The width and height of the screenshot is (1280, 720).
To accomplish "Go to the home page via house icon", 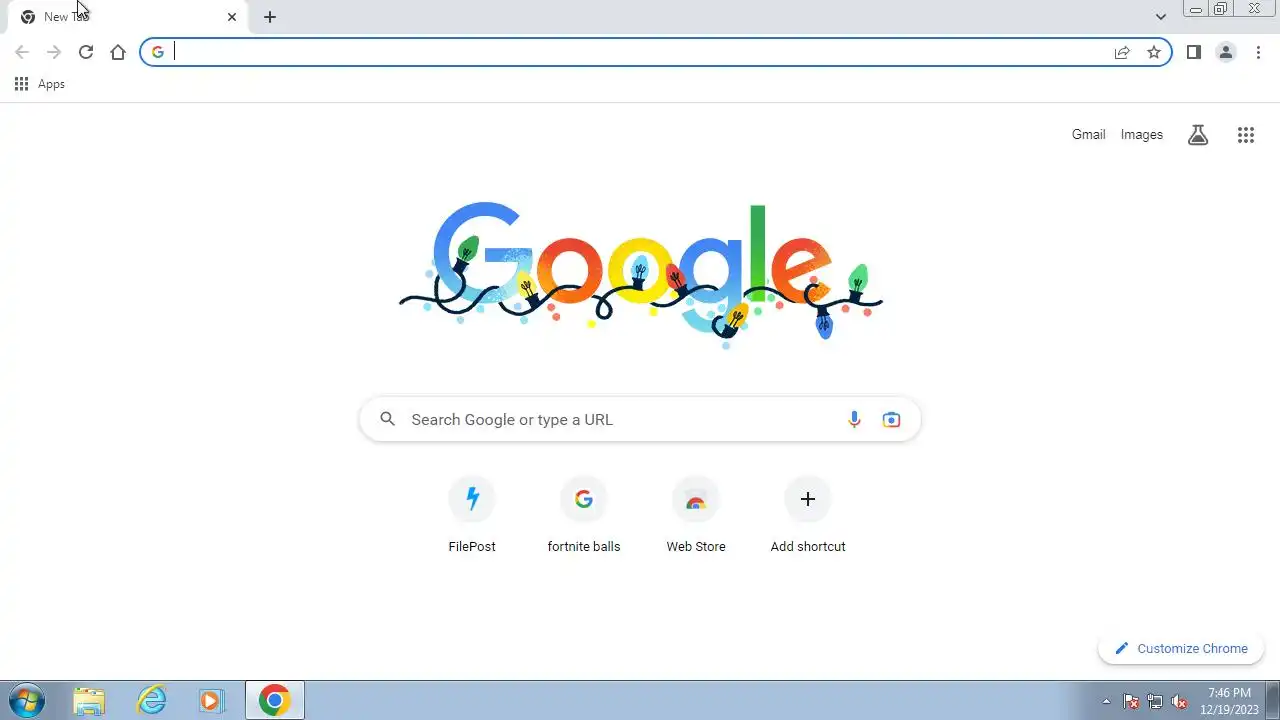I will [x=118, y=52].
